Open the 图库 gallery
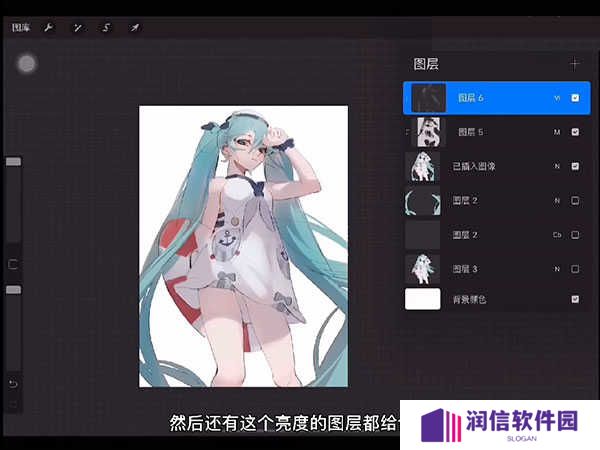The image size is (600, 450). [21, 28]
